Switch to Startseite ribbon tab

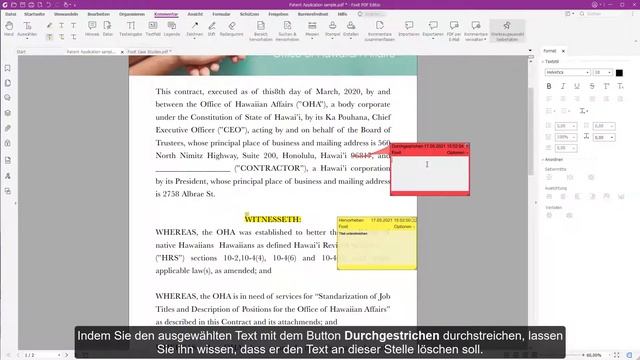coord(35,14)
